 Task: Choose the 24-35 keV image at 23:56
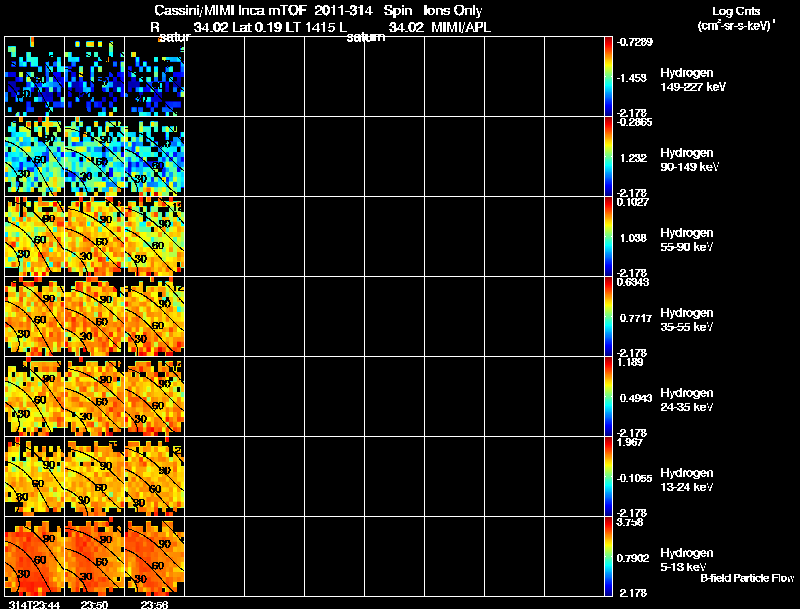click(x=155, y=397)
